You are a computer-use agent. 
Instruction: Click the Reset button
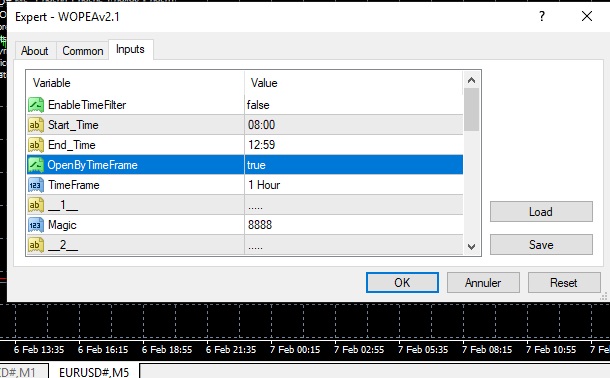pyautogui.click(x=564, y=283)
